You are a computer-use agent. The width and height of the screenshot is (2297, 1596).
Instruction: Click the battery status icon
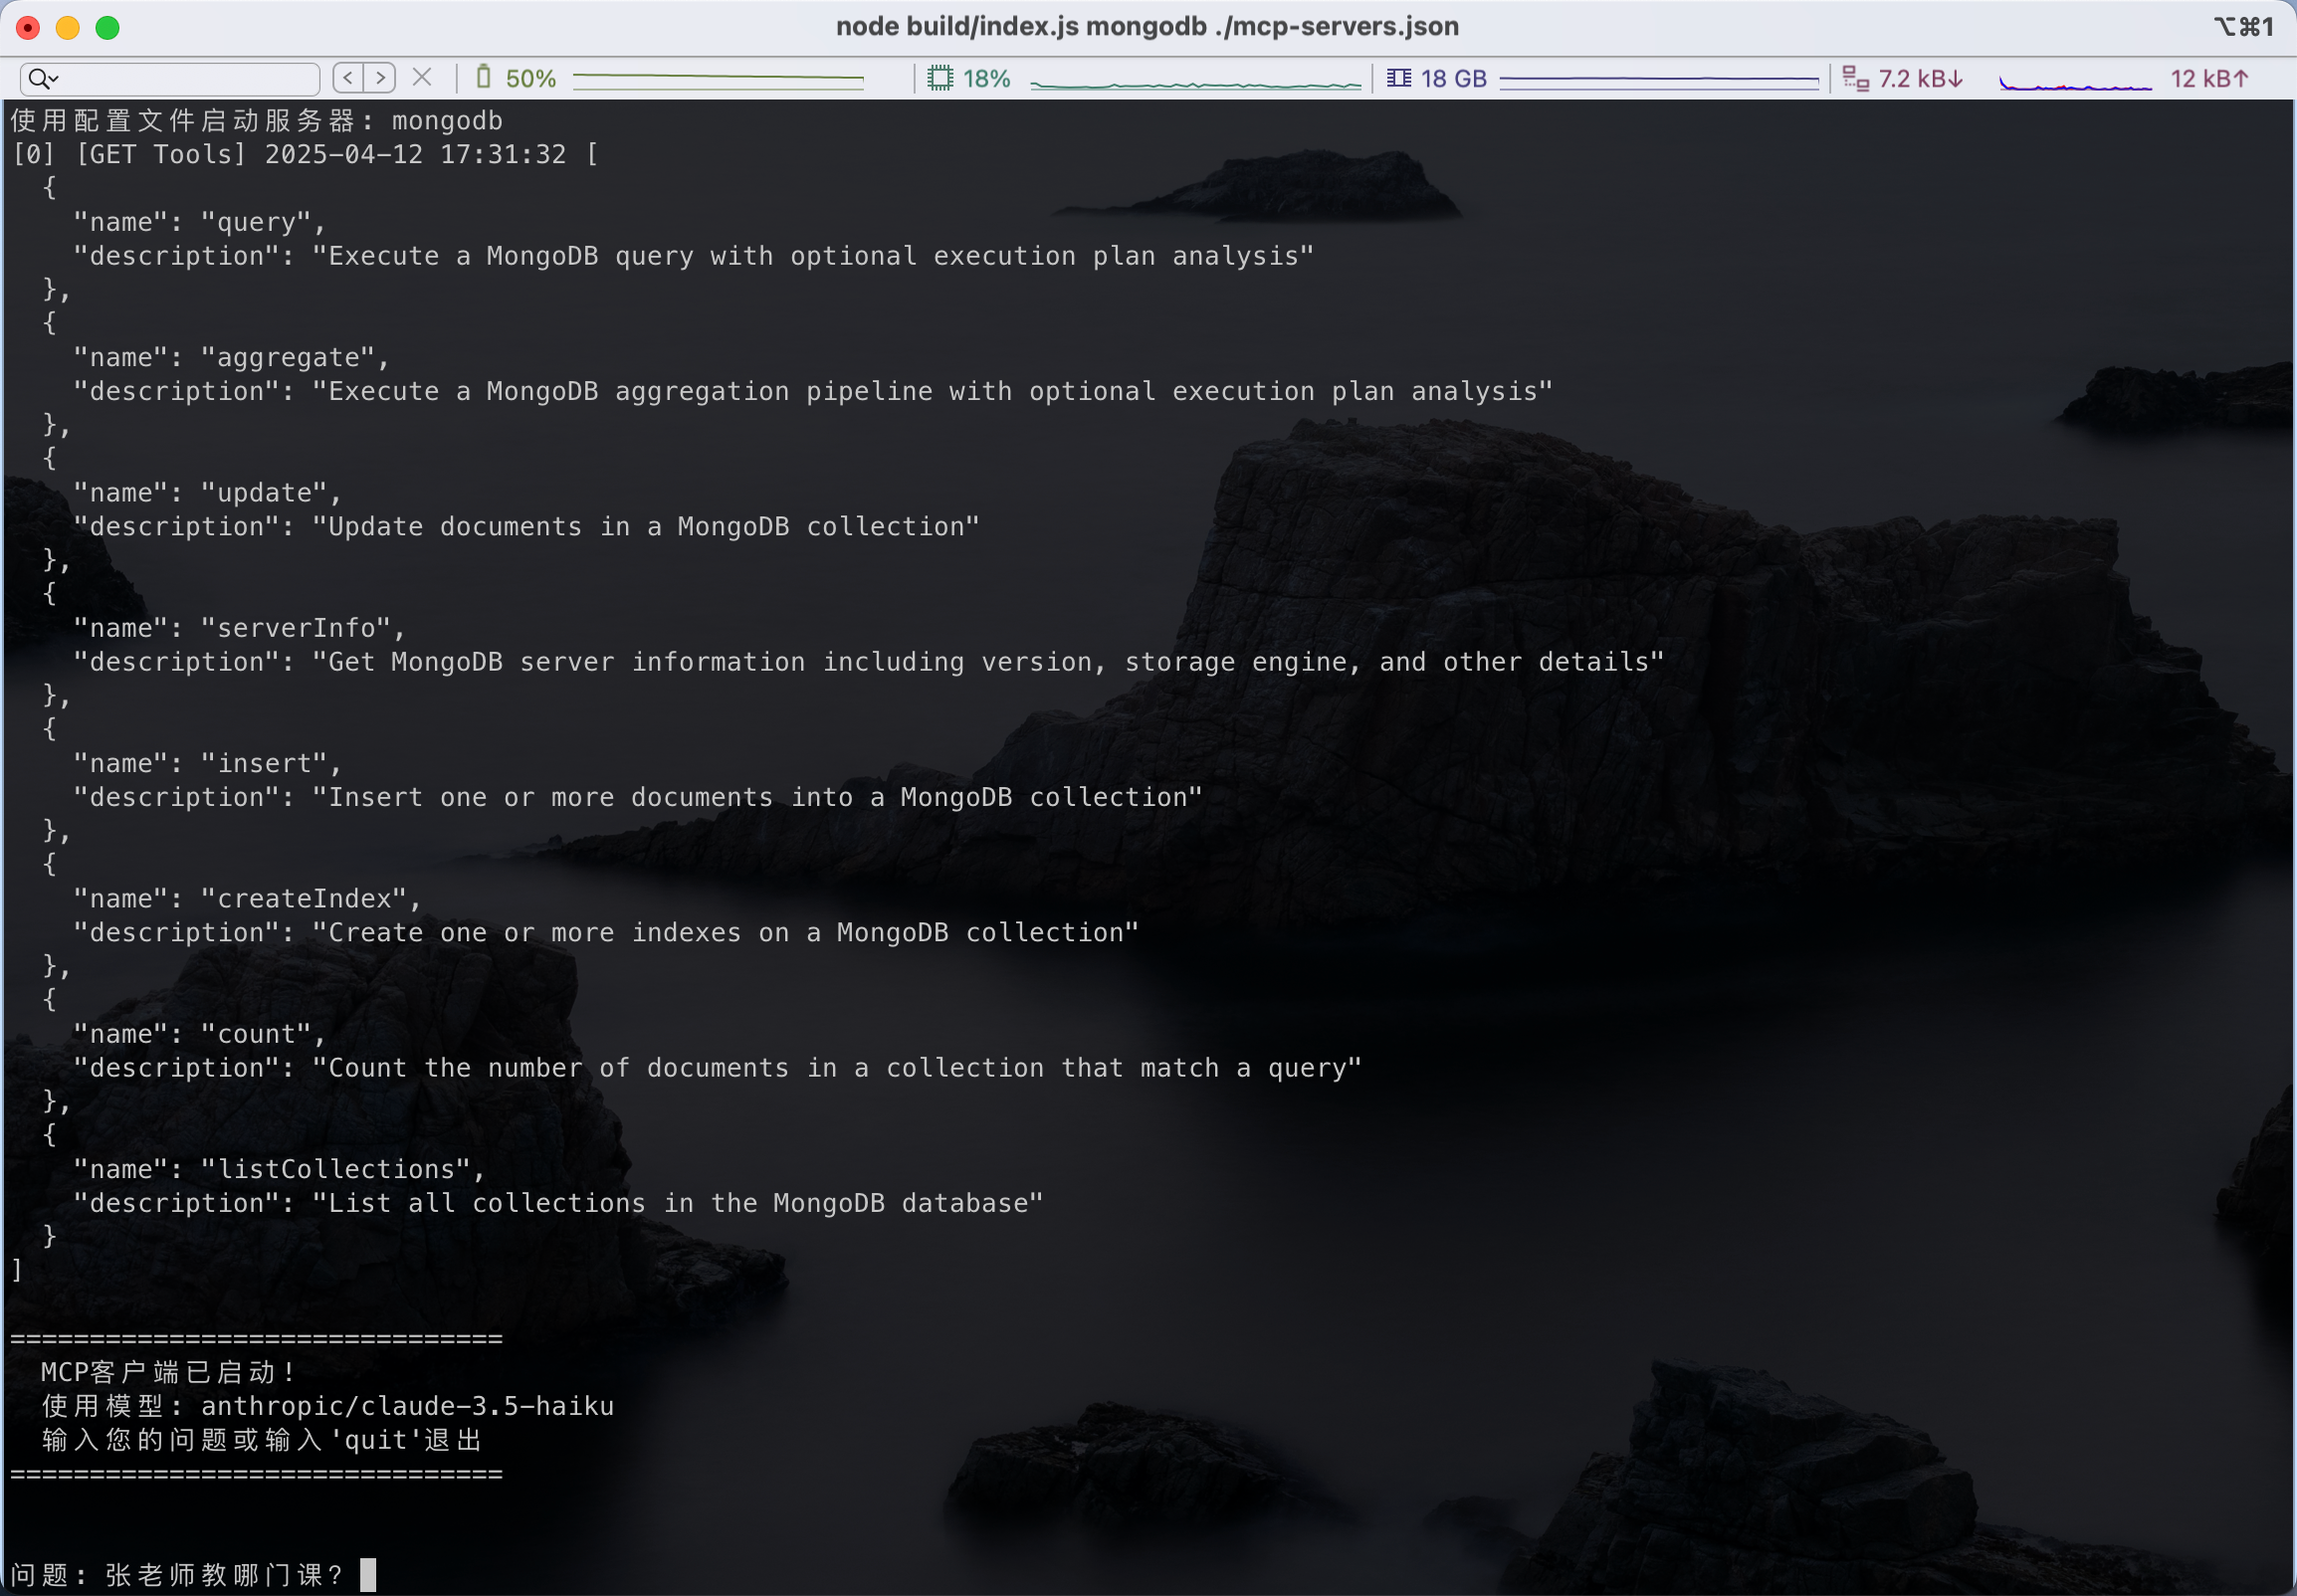coord(484,78)
